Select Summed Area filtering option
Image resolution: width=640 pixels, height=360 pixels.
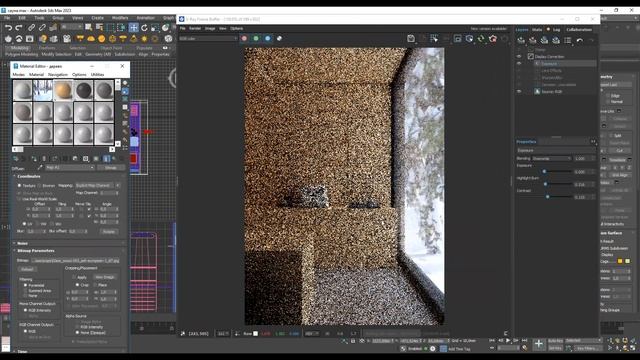click(x=25, y=291)
